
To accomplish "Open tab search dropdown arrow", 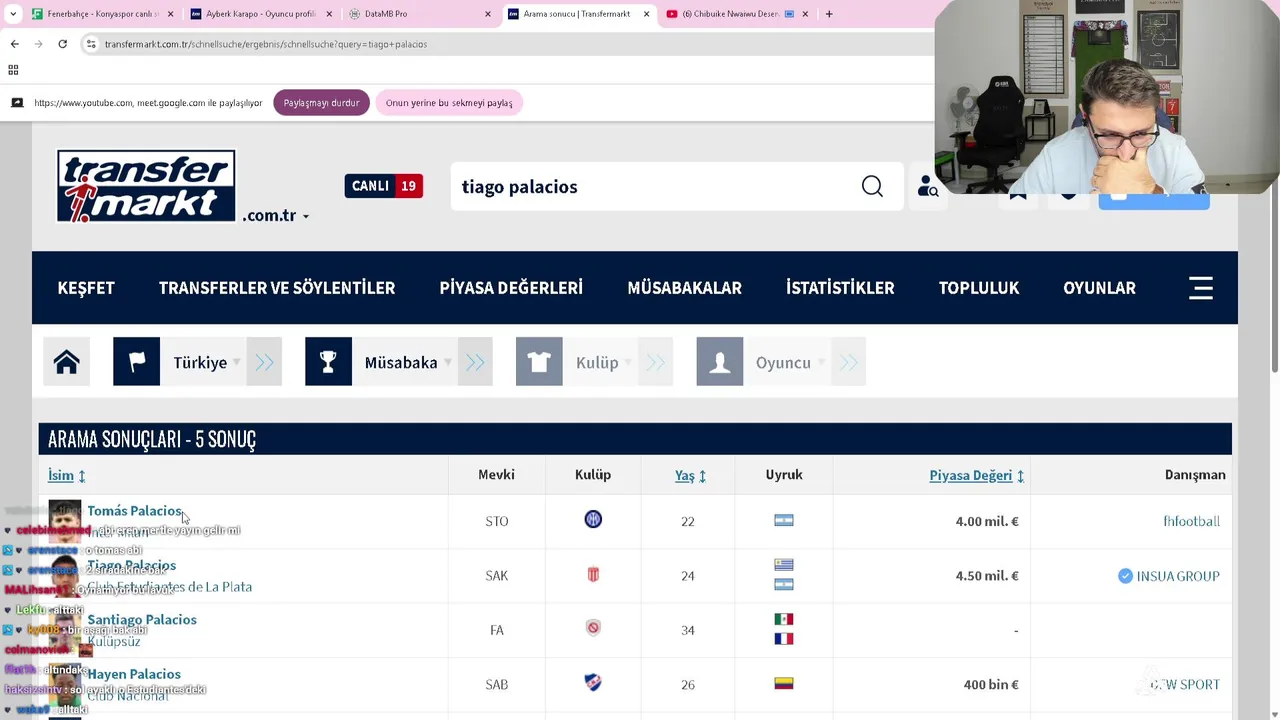I will tap(13, 14).
